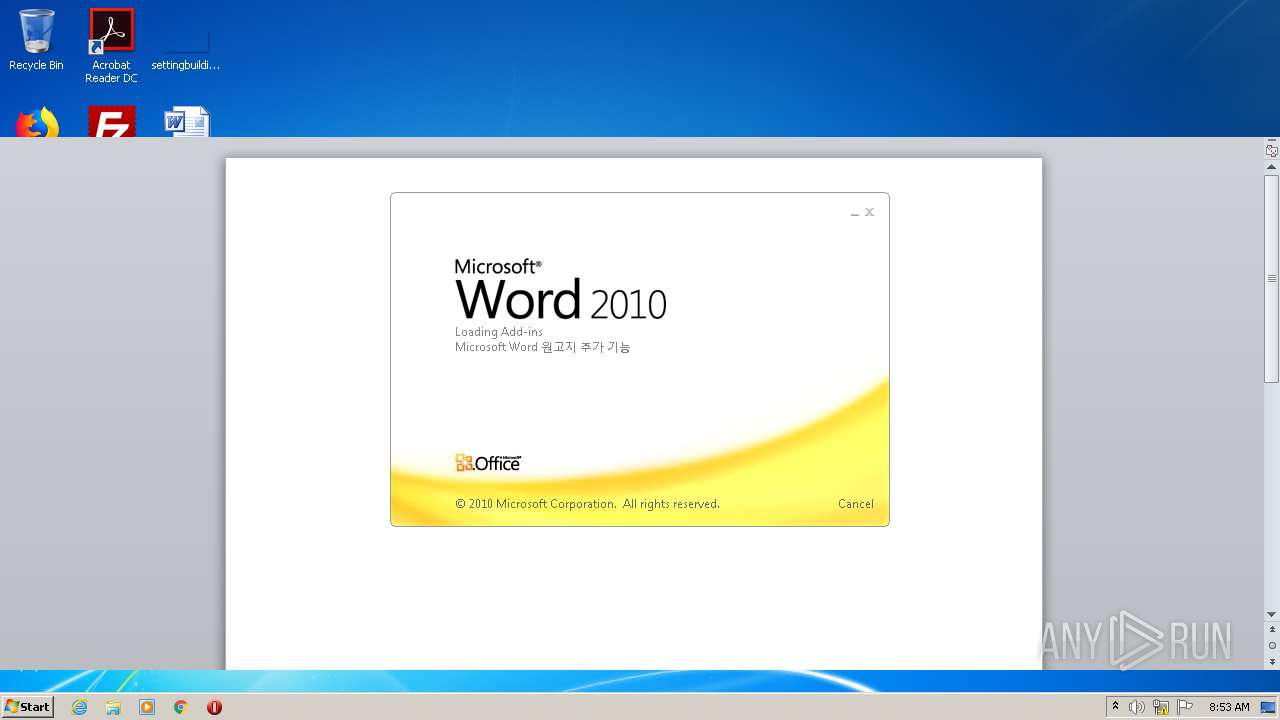Close the Word 2010 splash screen

pyautogui.click(x=869, y=212)
